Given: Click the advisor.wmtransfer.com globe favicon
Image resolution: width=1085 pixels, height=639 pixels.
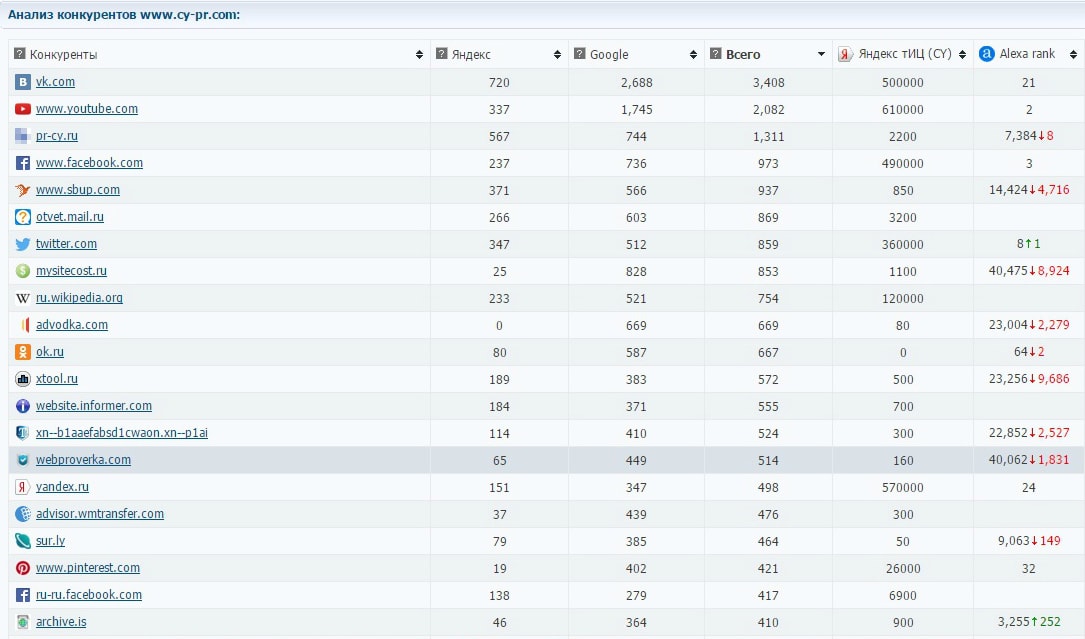Looking at the screenshot, I should (23, 514).
